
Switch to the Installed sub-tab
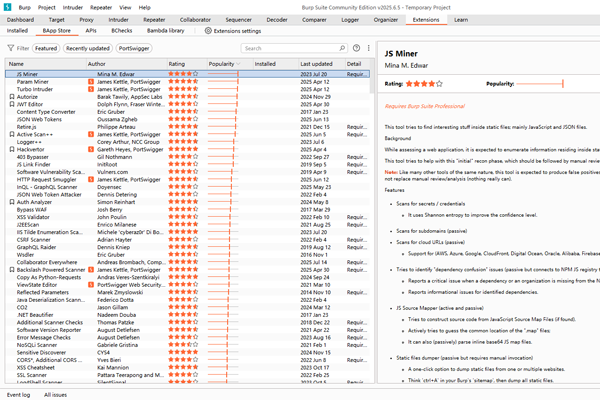click(x=17, y=31)
